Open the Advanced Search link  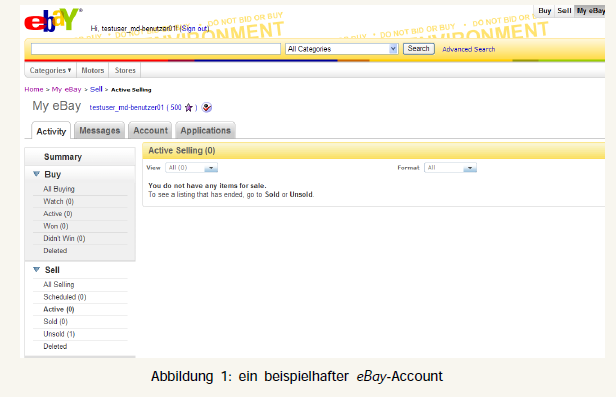coord(468,49)
